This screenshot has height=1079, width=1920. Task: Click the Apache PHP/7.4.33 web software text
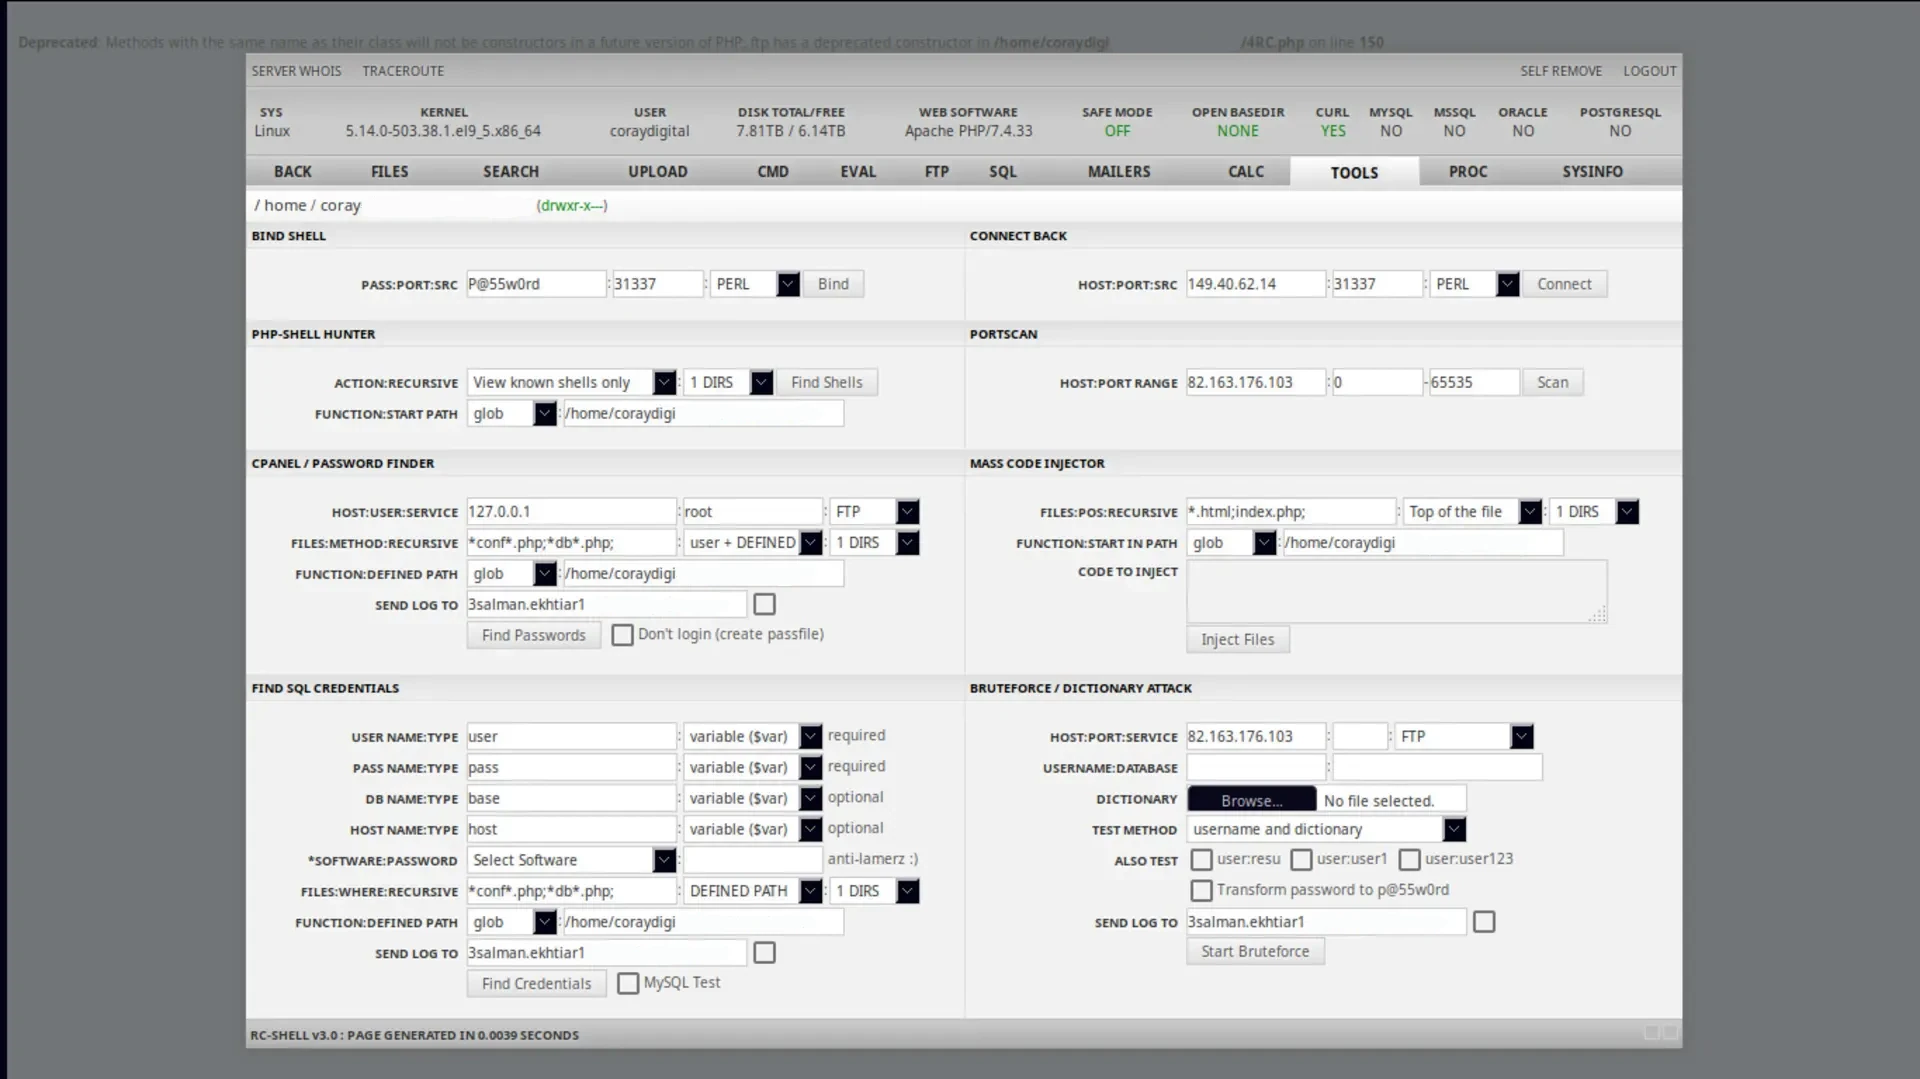point(968,131)
